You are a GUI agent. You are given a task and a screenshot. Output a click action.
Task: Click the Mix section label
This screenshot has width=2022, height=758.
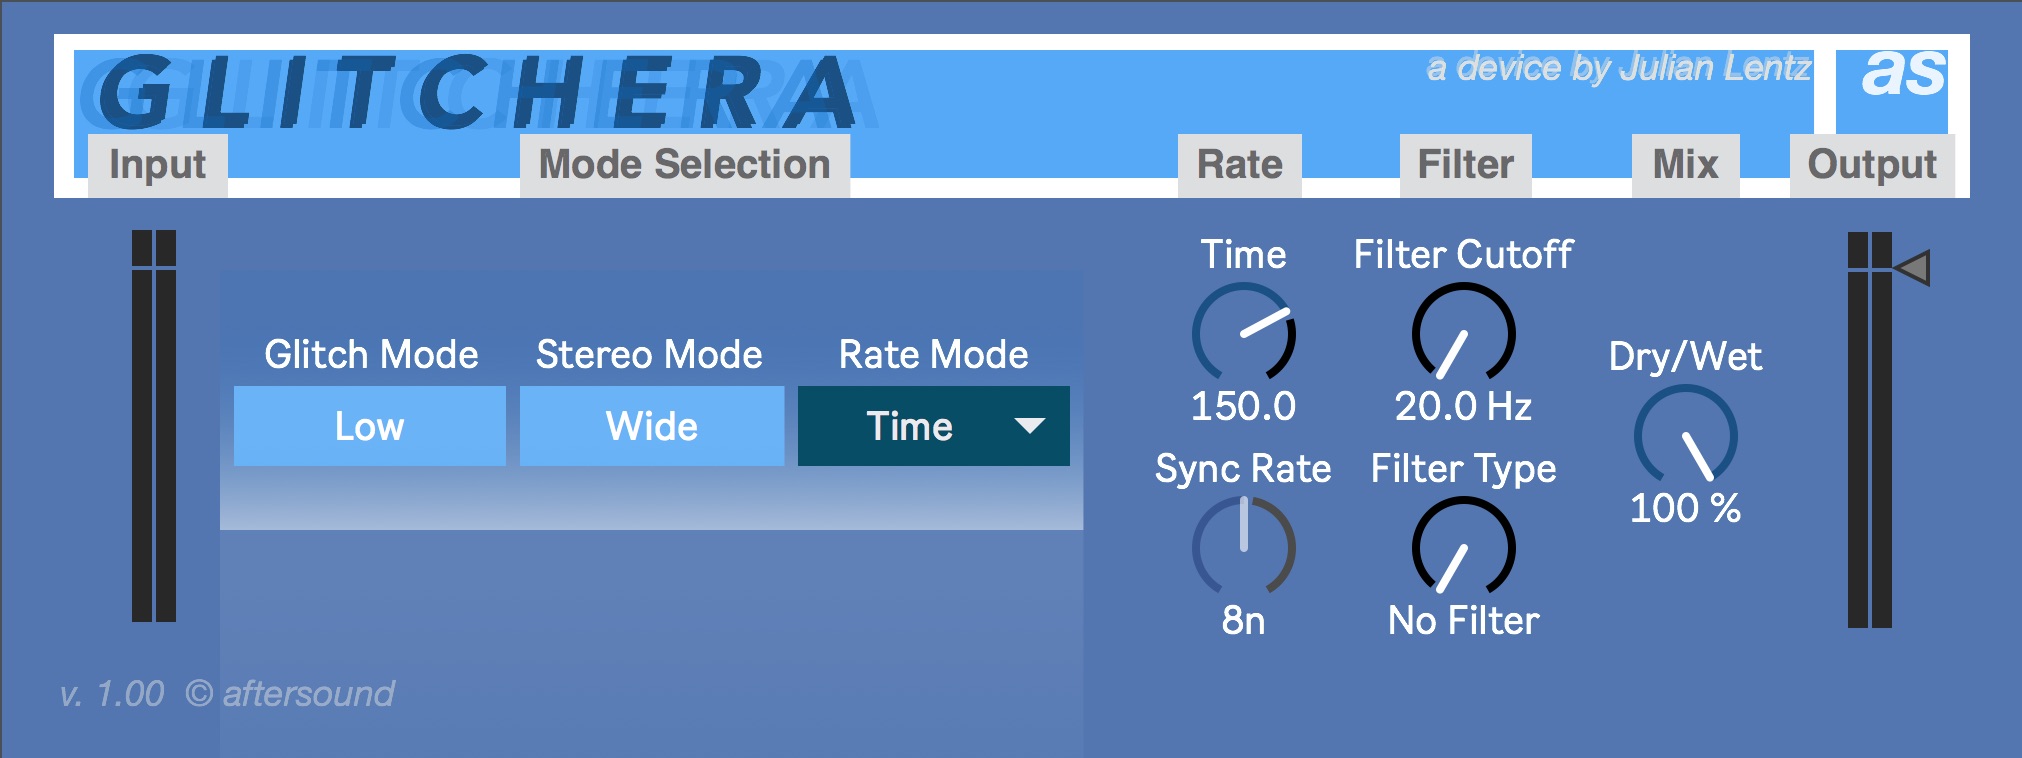click(x=1685, y=164)
